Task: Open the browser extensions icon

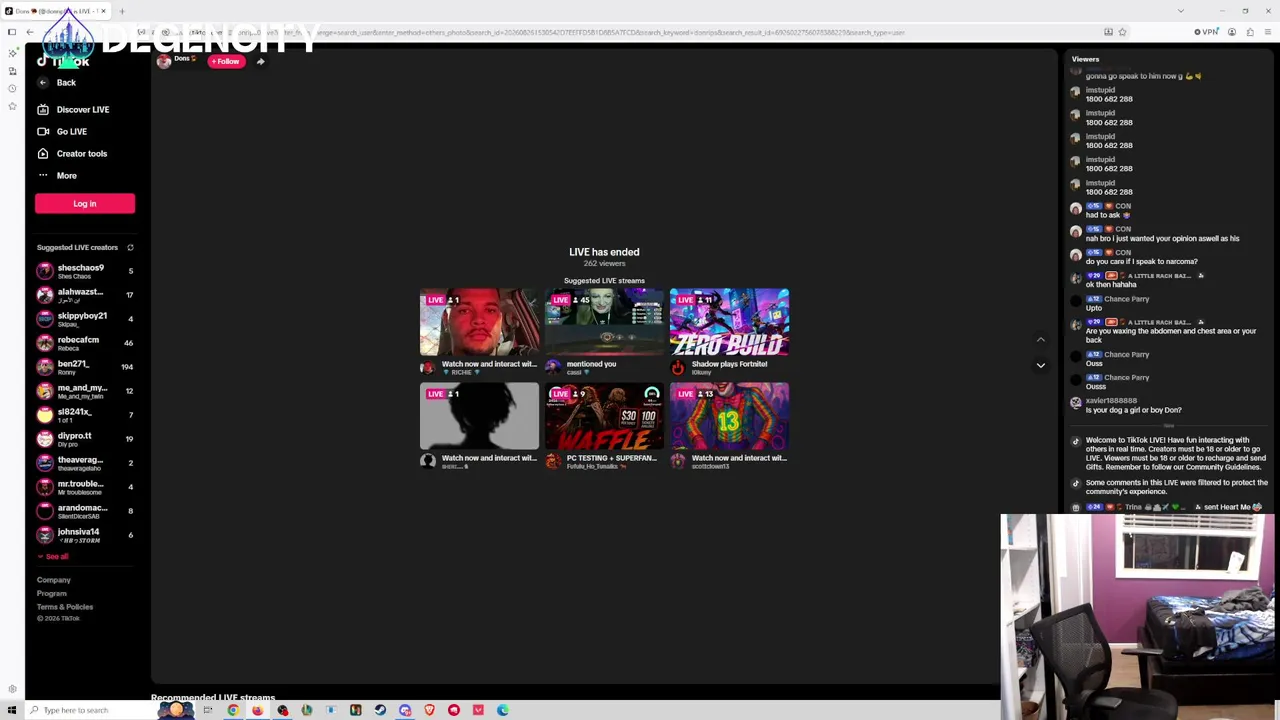Action: (x=1250, y=33)
